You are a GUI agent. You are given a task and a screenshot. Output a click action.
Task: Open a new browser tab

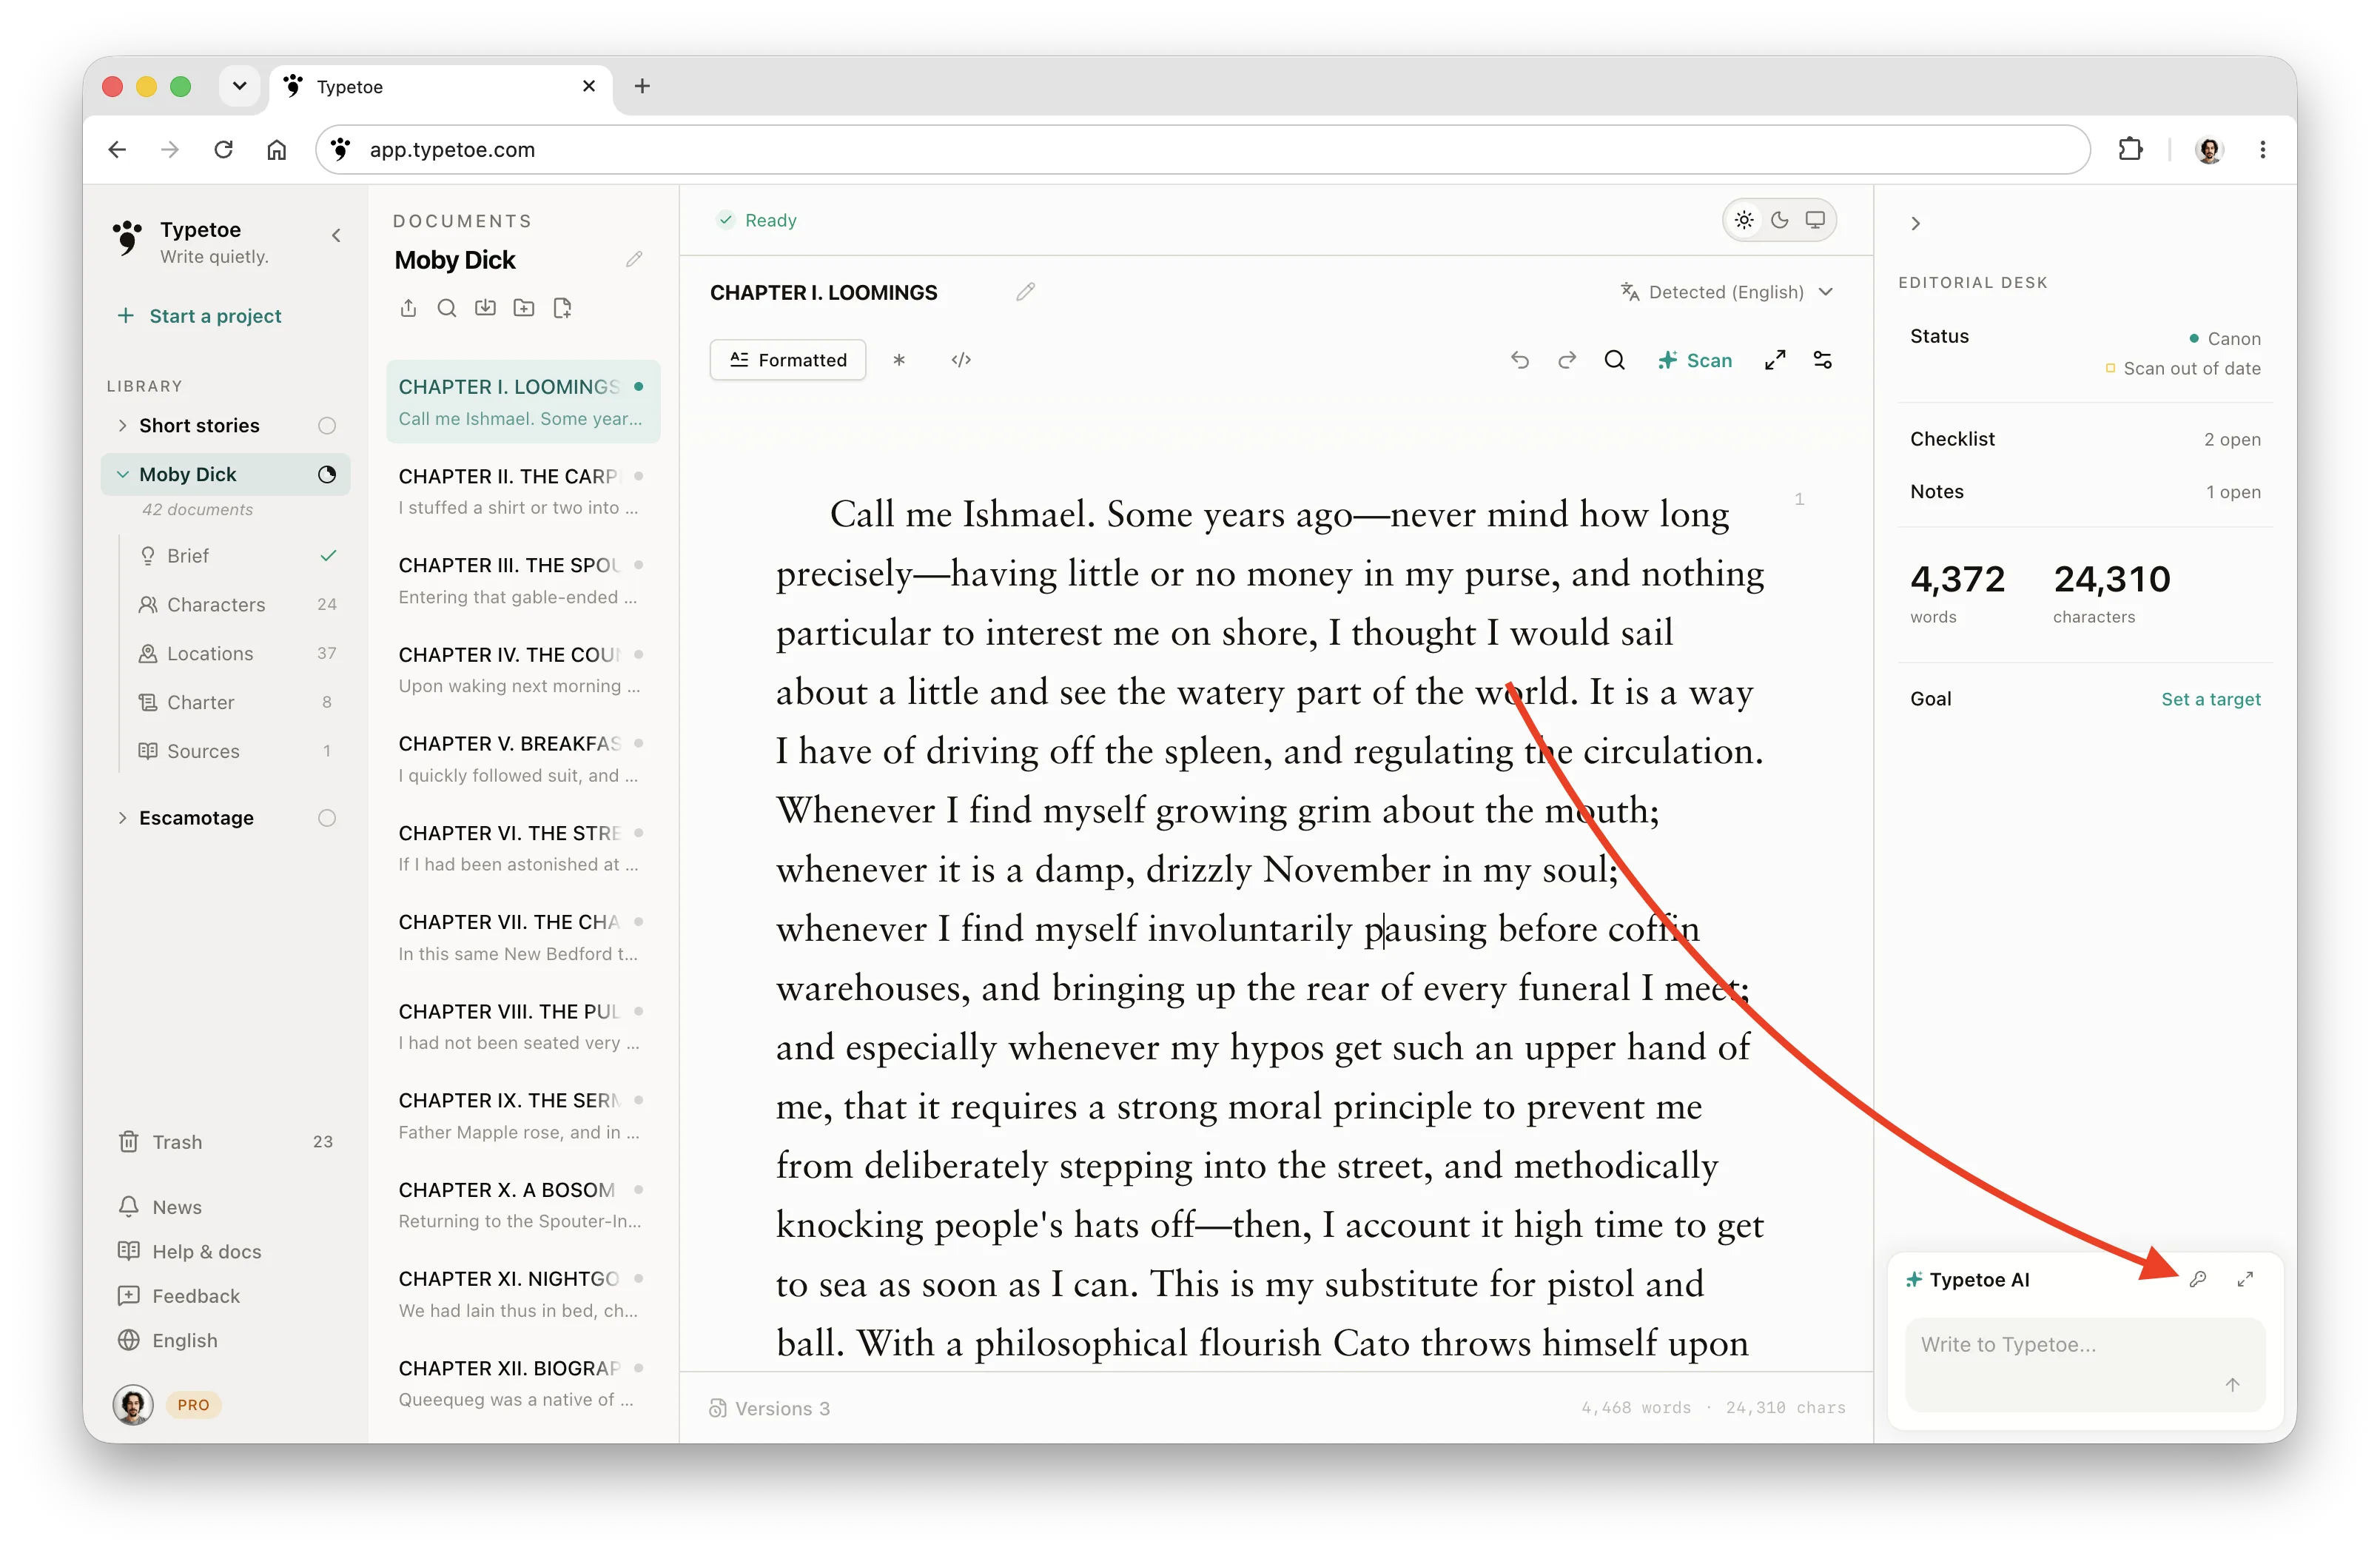pyautogui.click(x=642, y=86)
